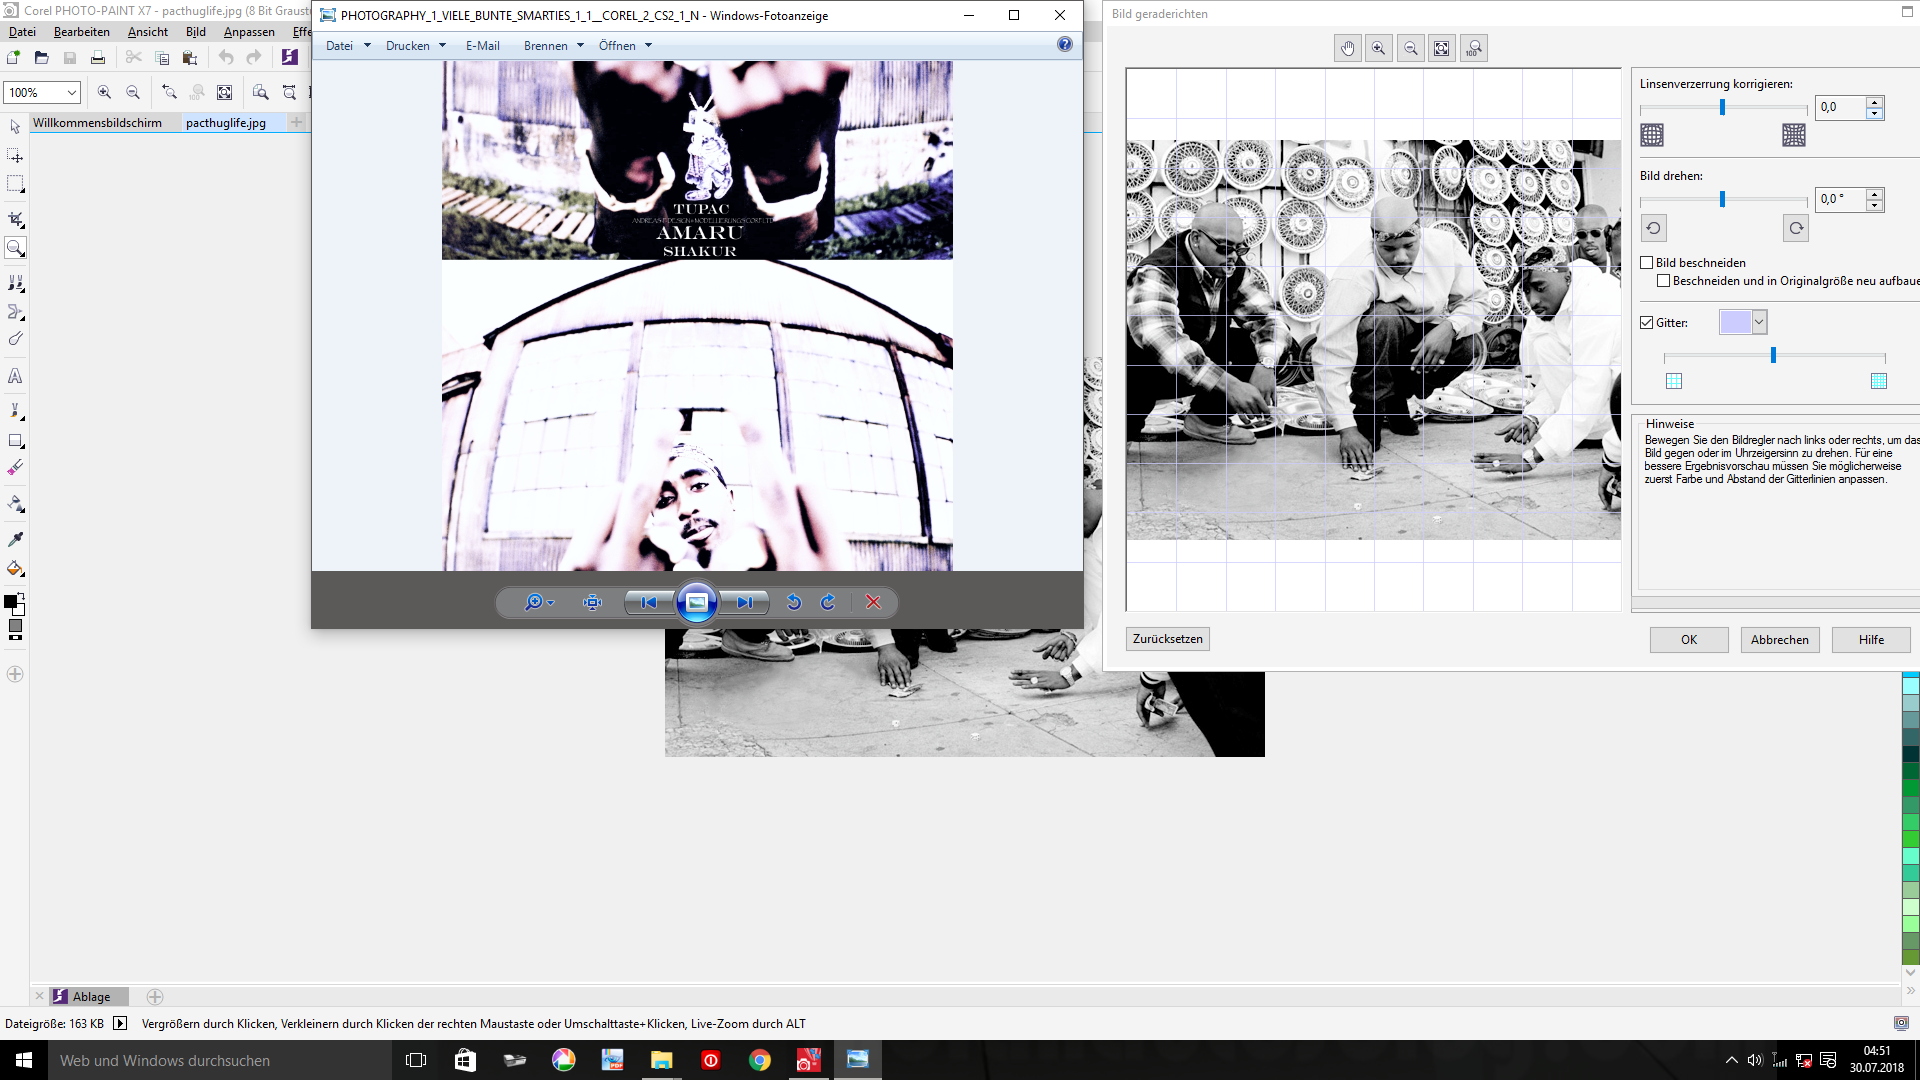This screenshot has width=1920, height=1080.
Task: Click Zurücksetzen button
Action: point(1168,639)
